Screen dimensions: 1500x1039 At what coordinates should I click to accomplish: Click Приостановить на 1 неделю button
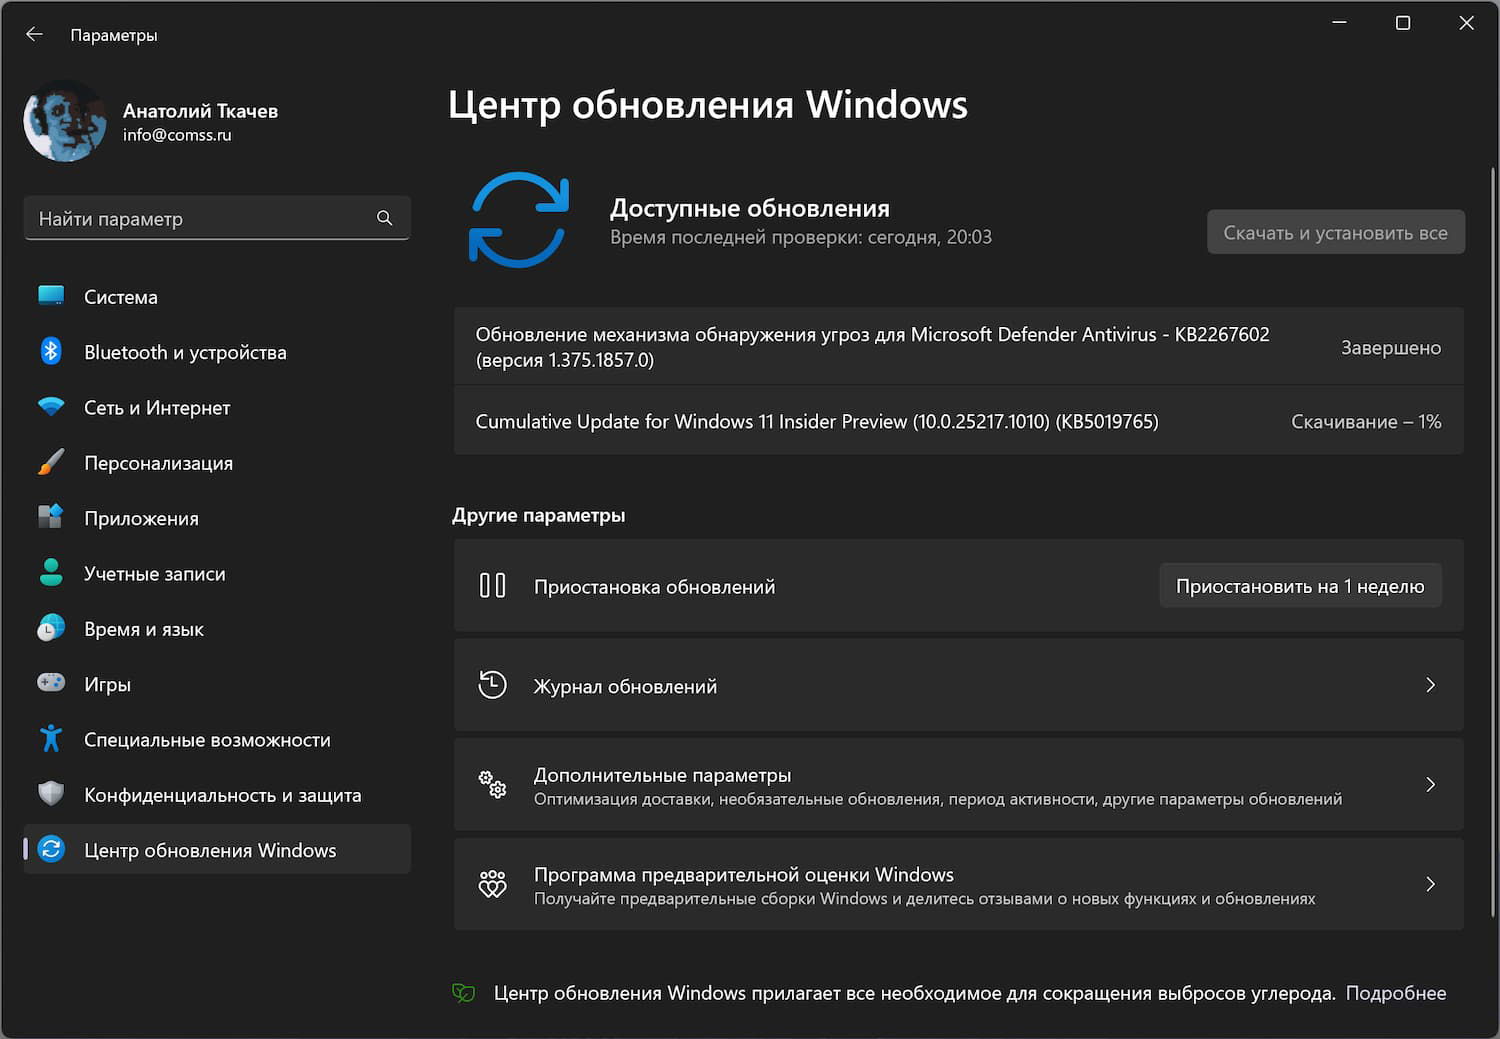1300,587
